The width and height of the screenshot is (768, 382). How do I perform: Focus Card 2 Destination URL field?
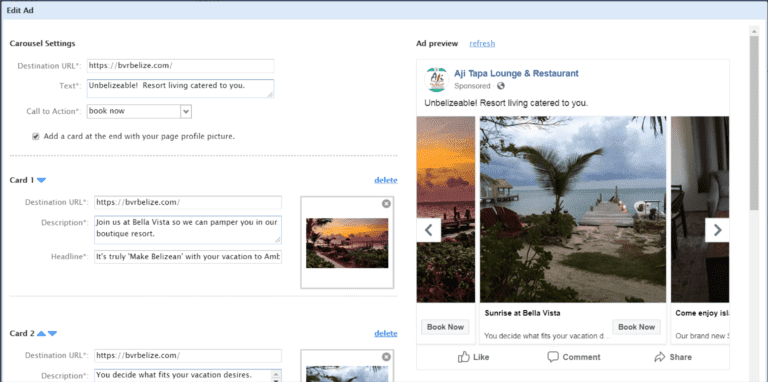(188, 356)
